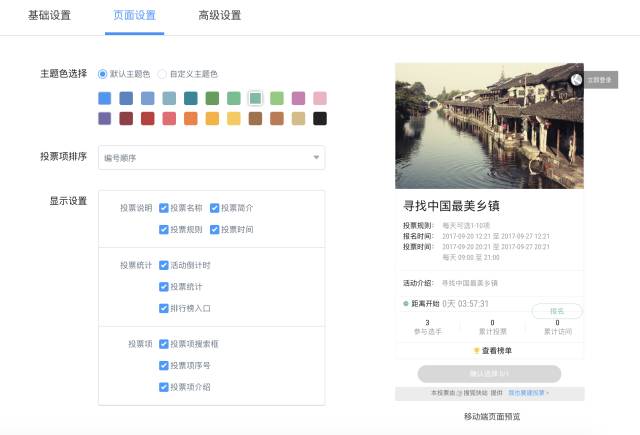Open the 投票项排序 dropdown showing 编号顺序
The image size is (640, 435).
point(211,158)
